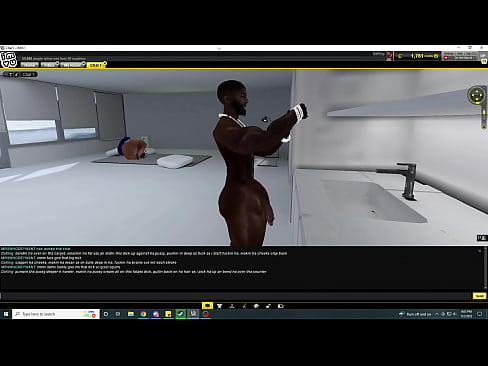Open the graduation cap icon in bottom toolbar

coord(256,306)
